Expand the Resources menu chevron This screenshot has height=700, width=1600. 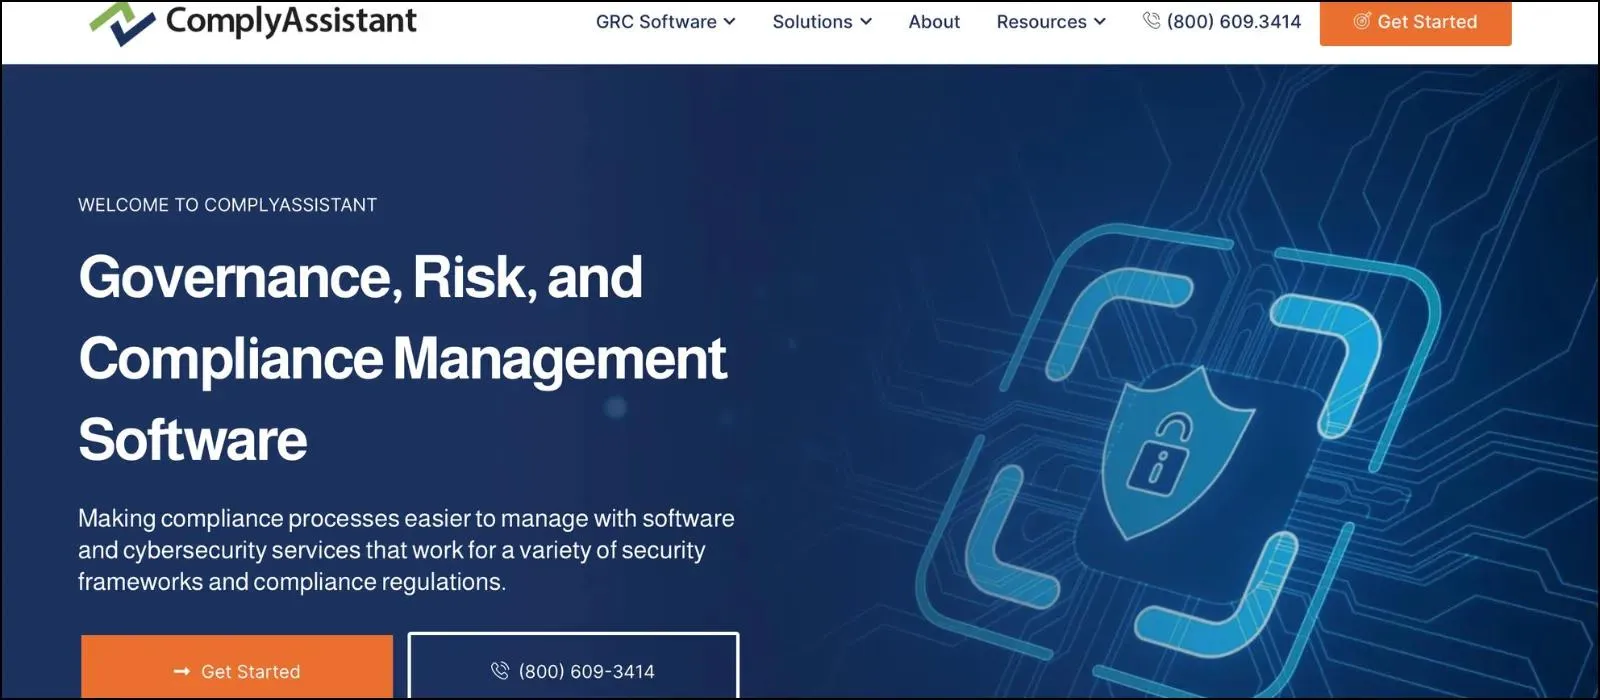1100,22
